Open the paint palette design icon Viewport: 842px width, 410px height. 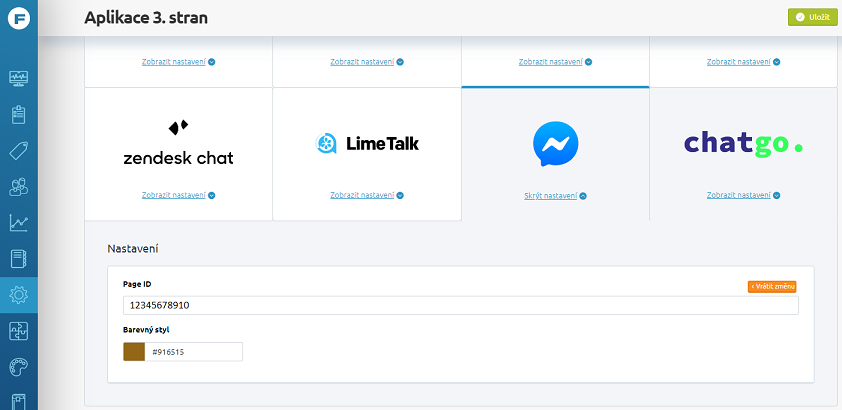(x=19, y=367)
